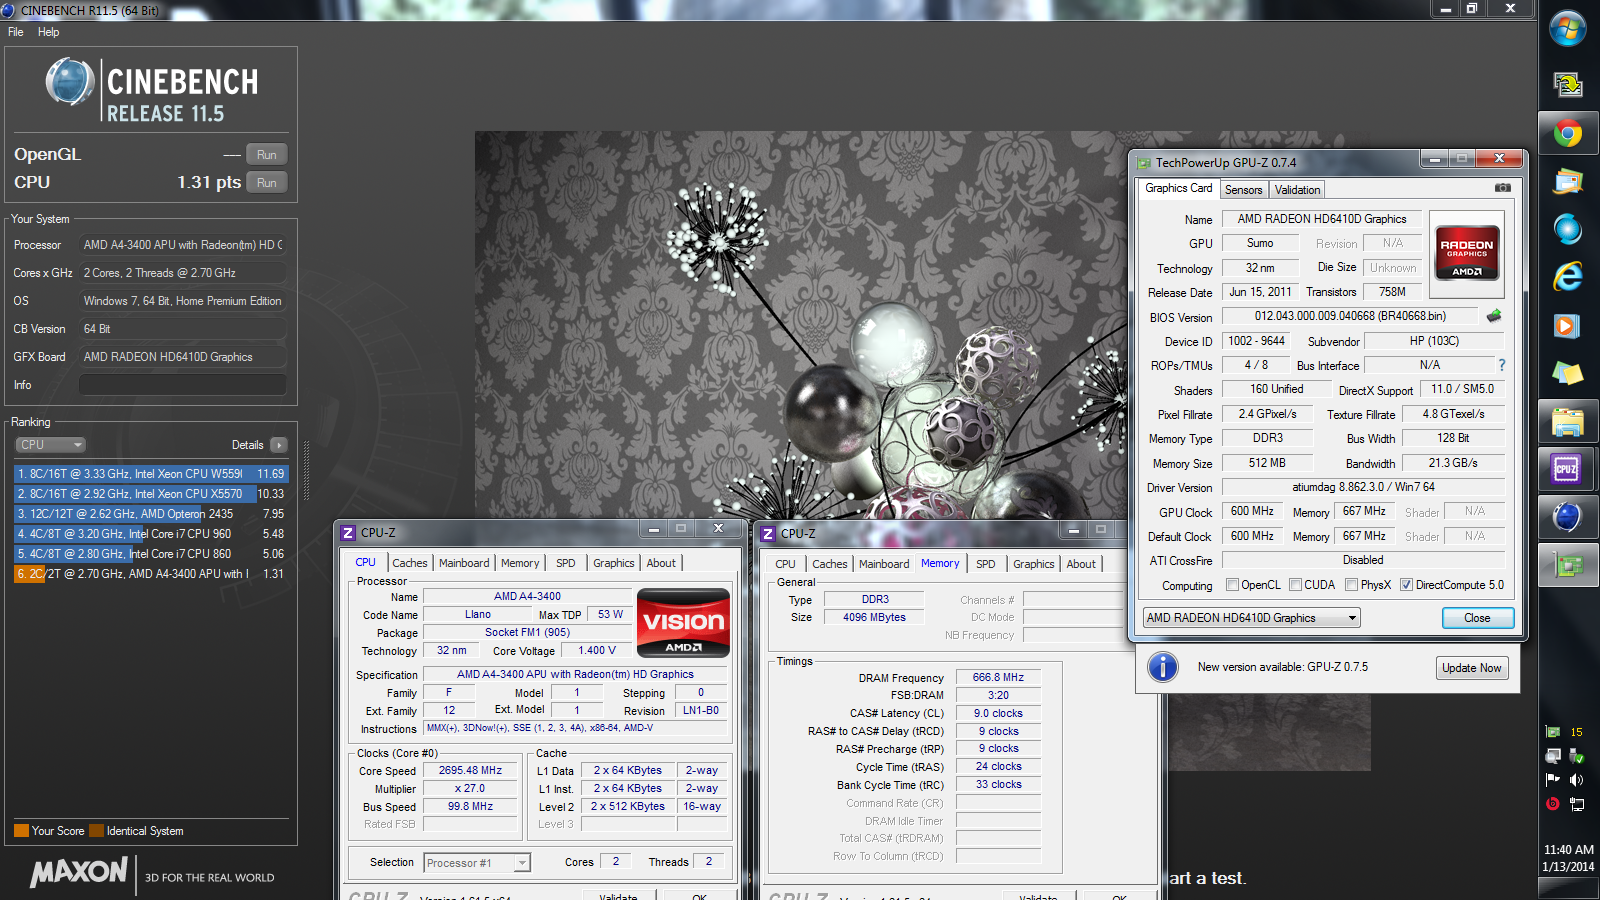This screenshot has height=900, width=1600.
Task: Select ranking row AMD Opteron 2435
Action: (151, 514)
